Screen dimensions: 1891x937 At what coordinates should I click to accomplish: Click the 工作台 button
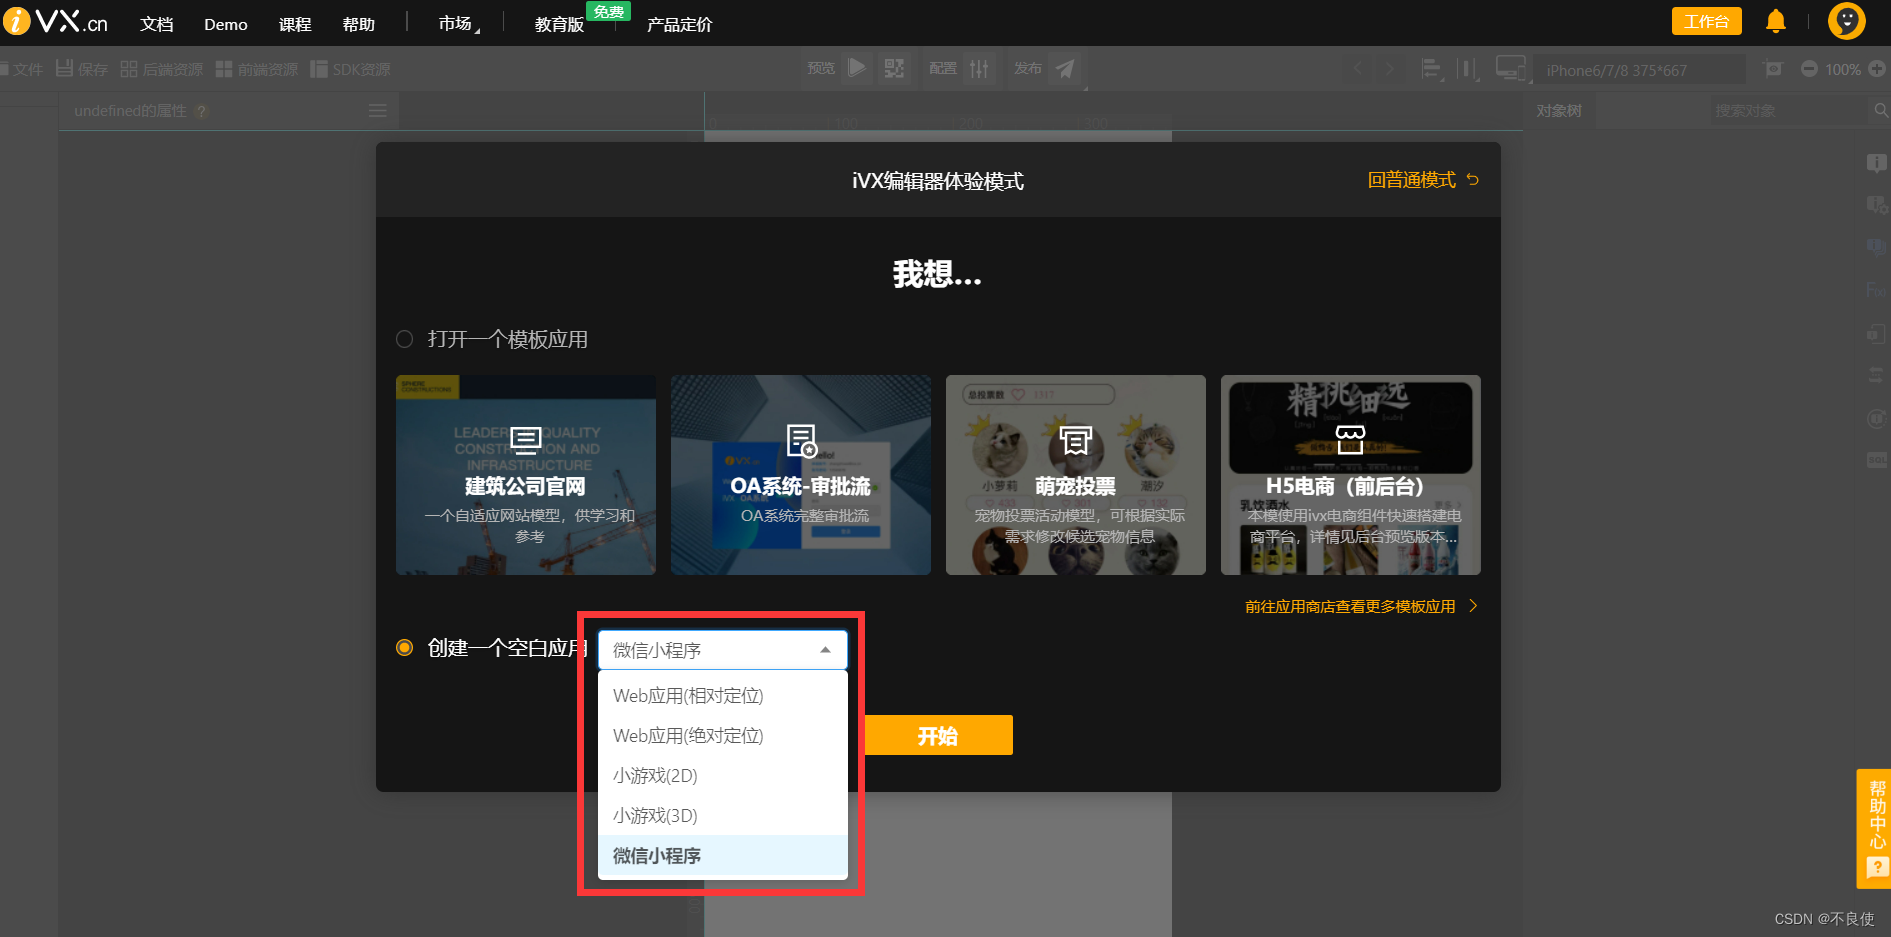tap(1707, 21)
